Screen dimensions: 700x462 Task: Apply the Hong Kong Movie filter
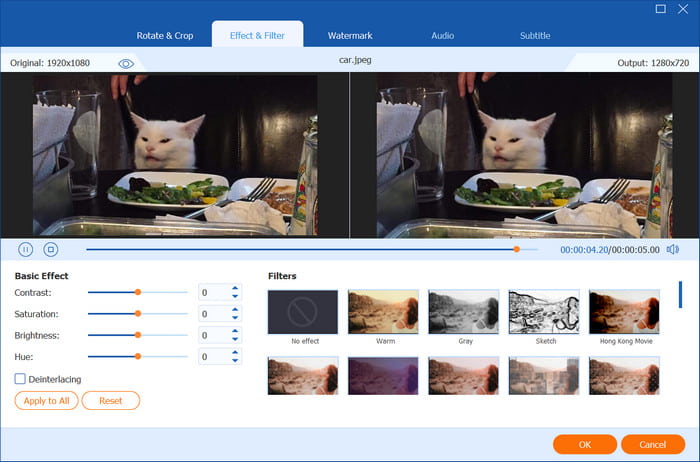[624, 312]
